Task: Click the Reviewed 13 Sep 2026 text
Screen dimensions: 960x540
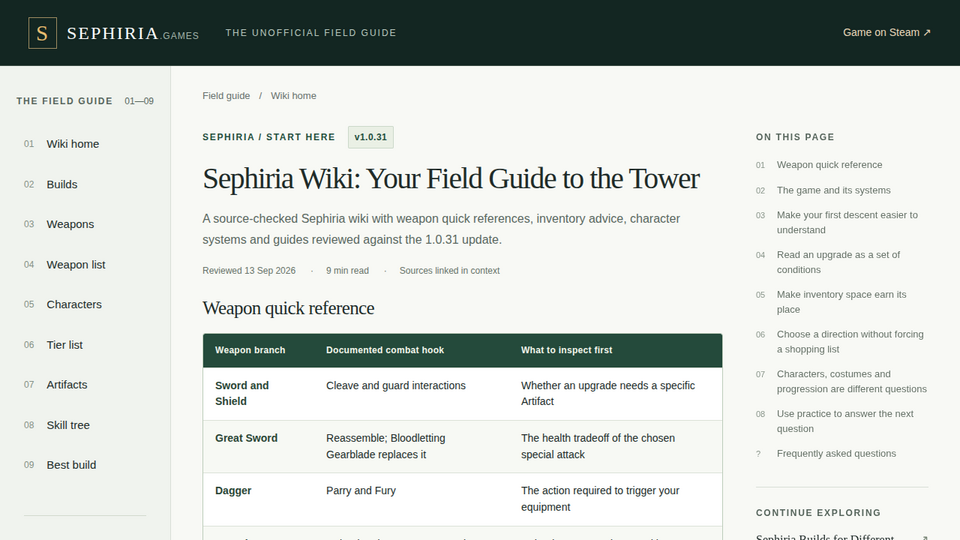Action: [x=249, y=271]
